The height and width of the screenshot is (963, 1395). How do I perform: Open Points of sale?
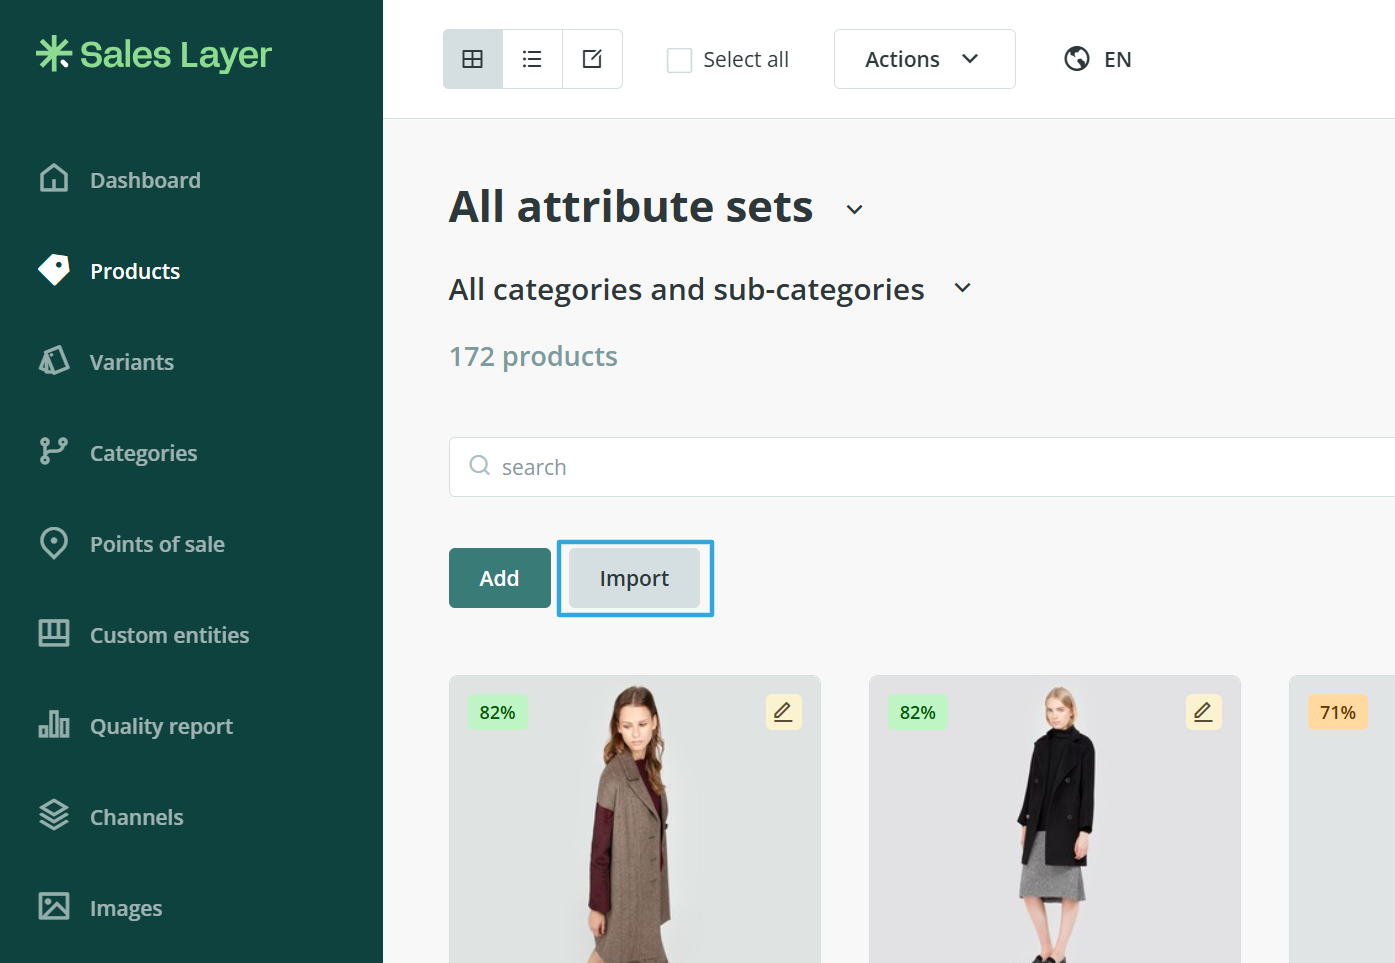tap(157, 544)
